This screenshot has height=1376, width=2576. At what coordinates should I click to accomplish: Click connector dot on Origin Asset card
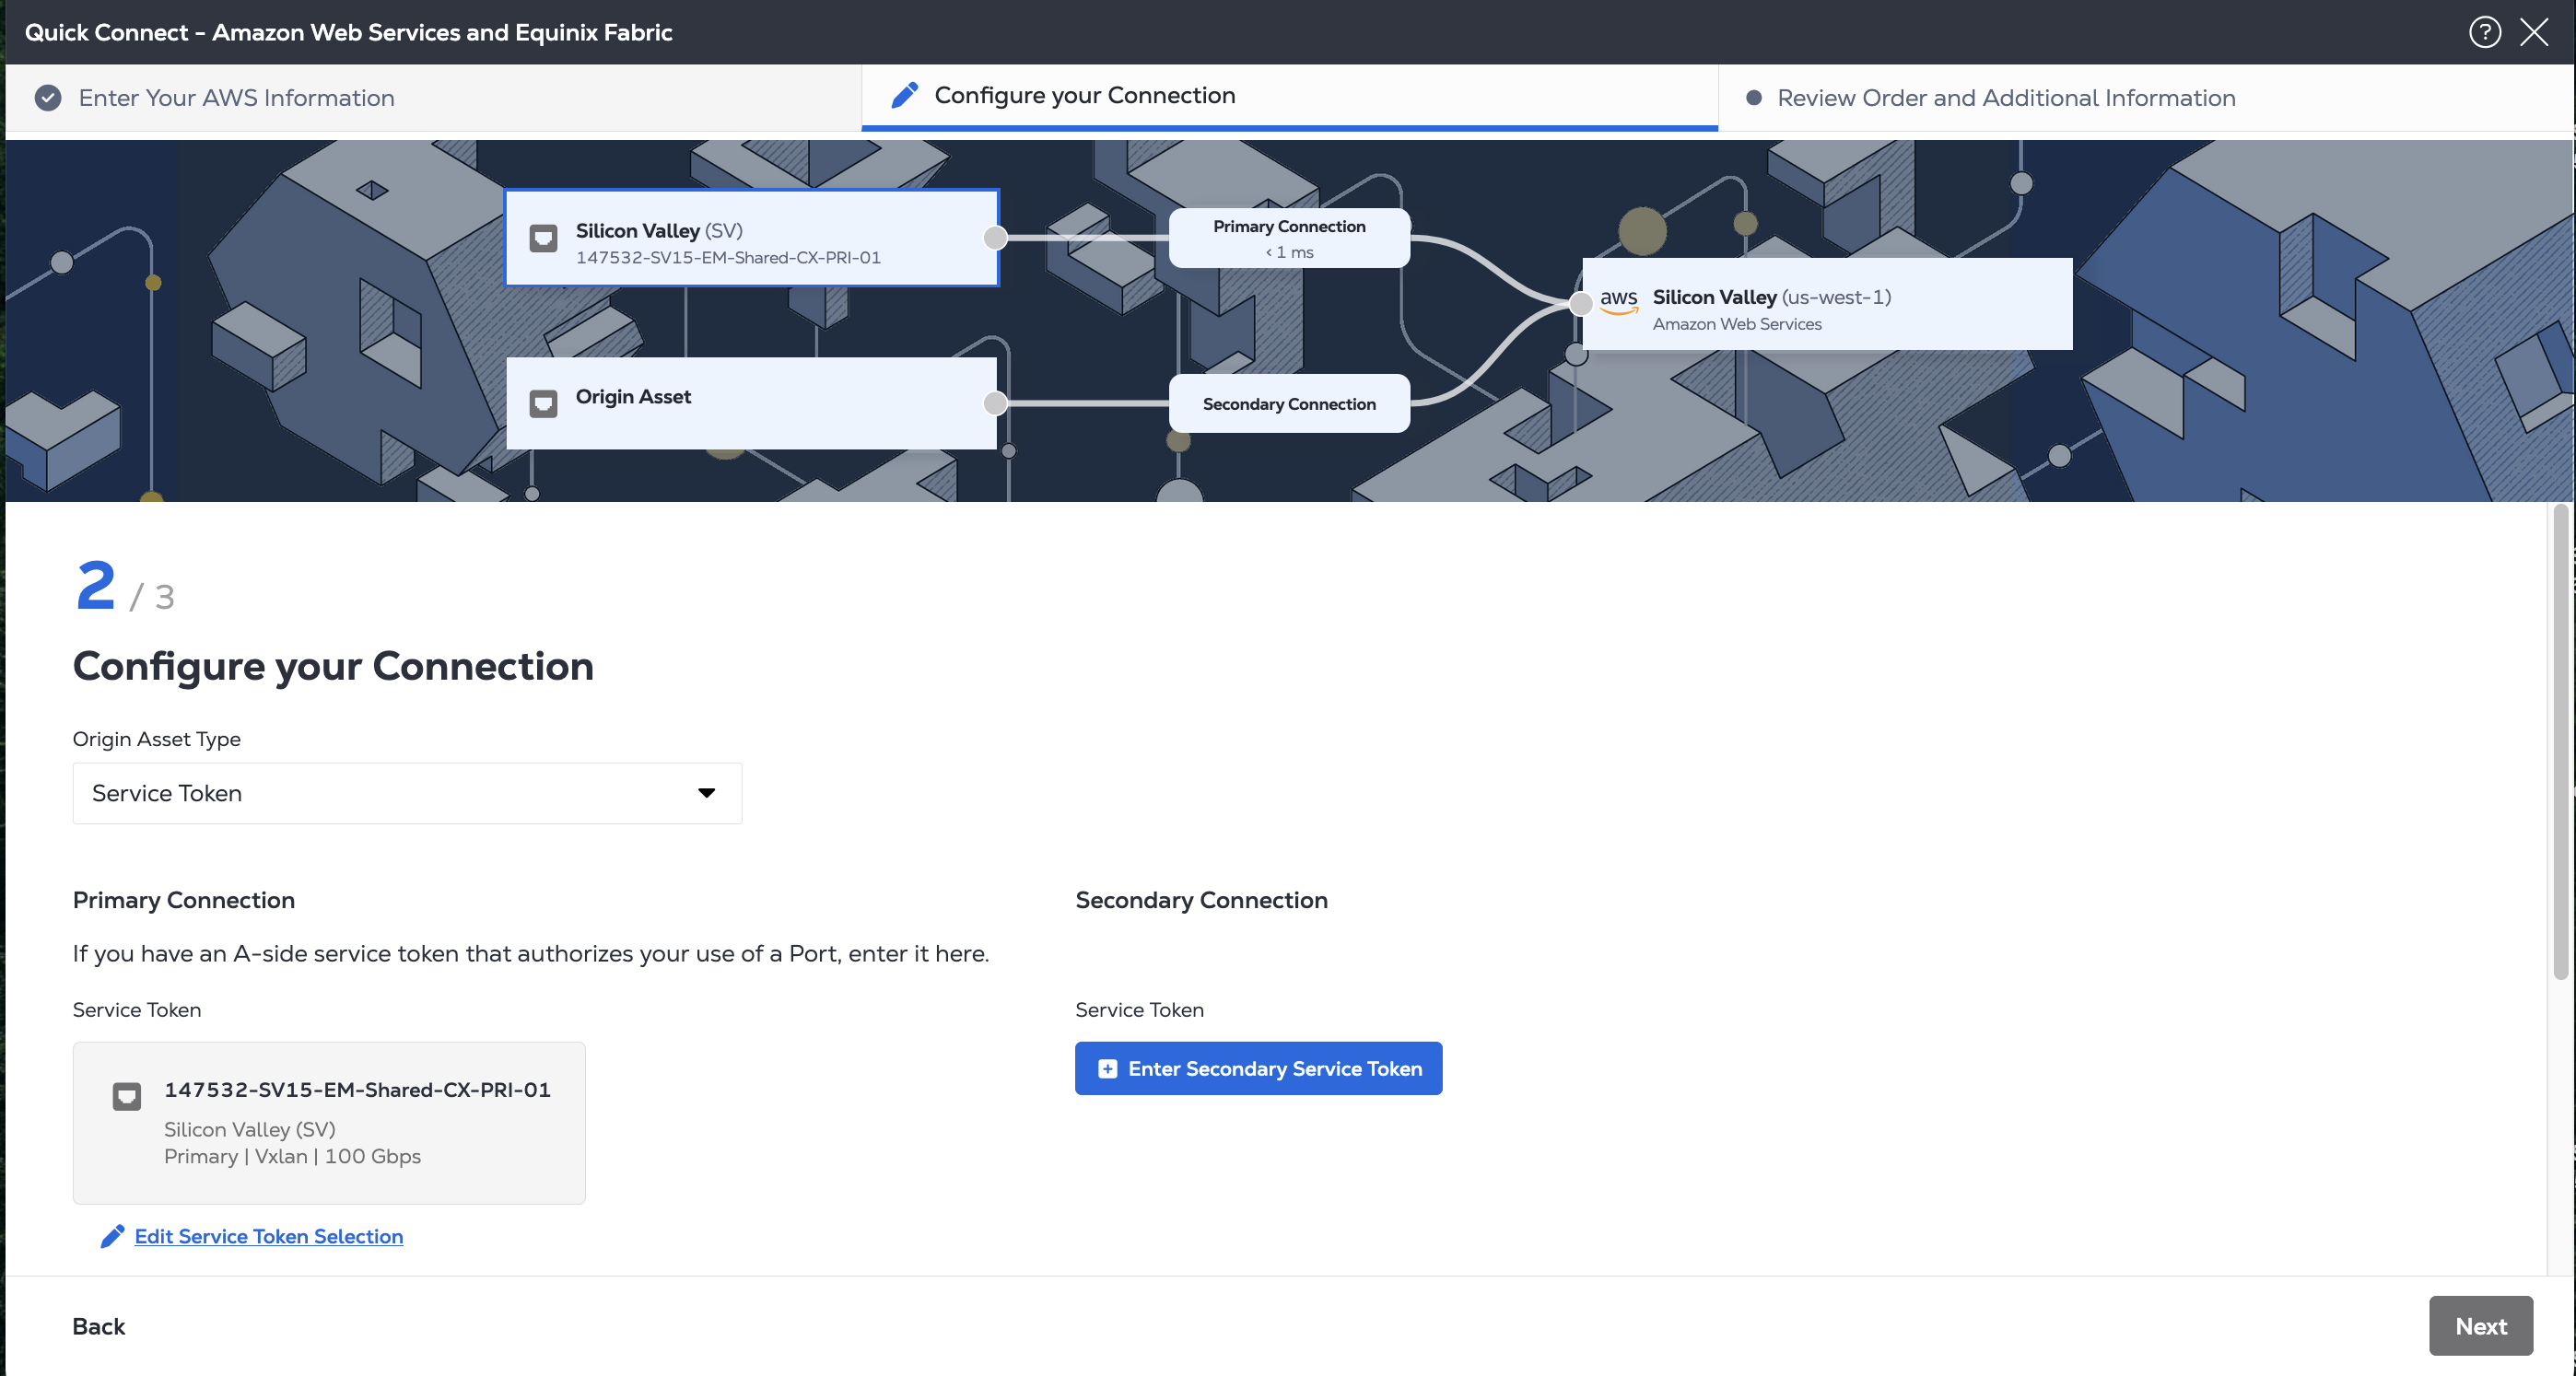point(995,404)
